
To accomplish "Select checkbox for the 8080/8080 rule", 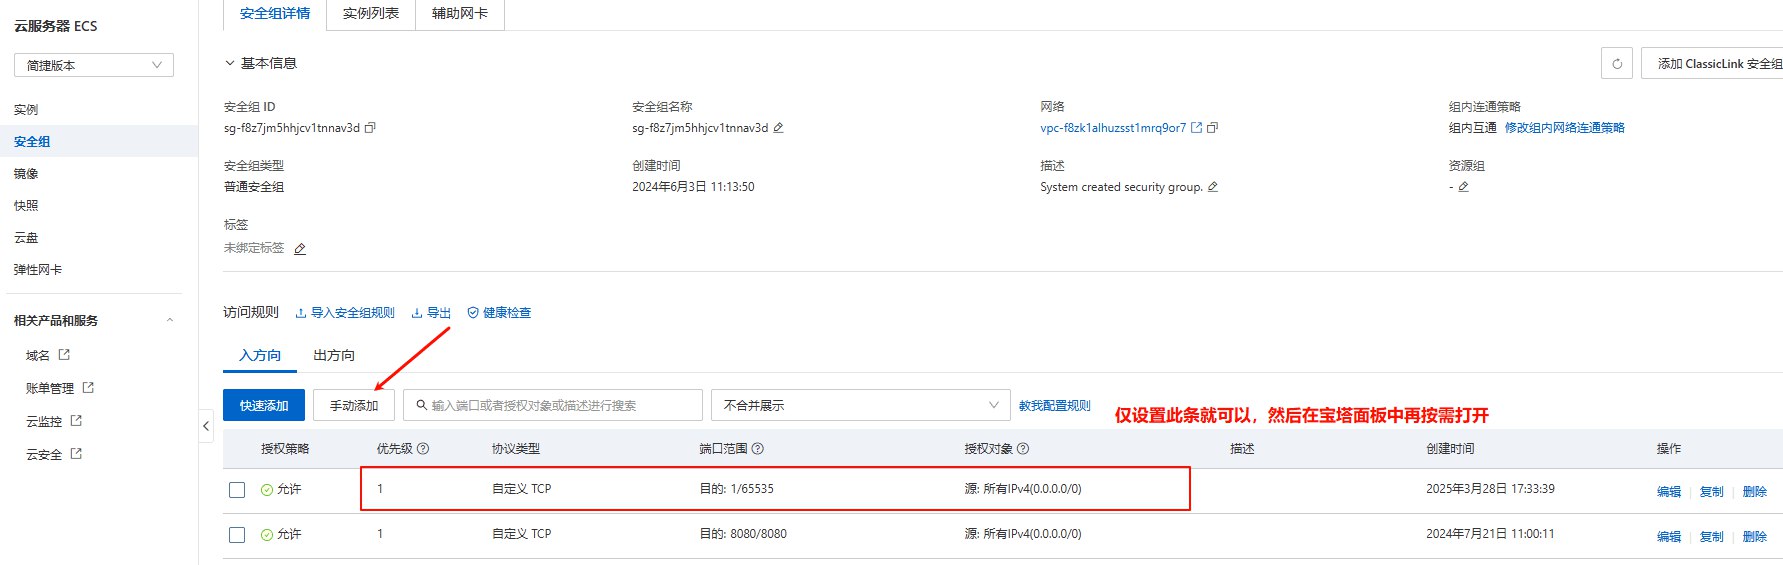I will click(237, 535).
